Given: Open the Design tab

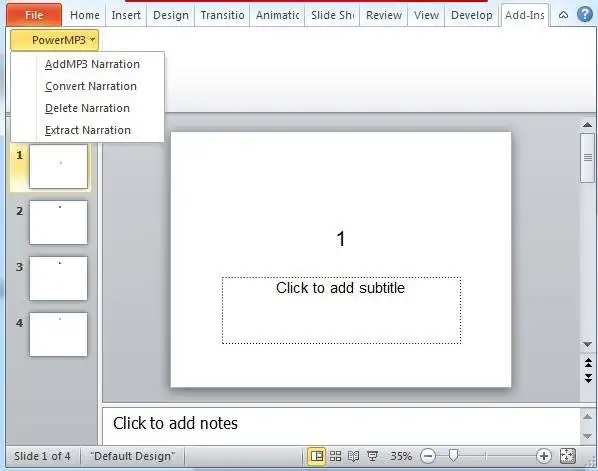Looking at the screenshot, I should coord(170,15).
